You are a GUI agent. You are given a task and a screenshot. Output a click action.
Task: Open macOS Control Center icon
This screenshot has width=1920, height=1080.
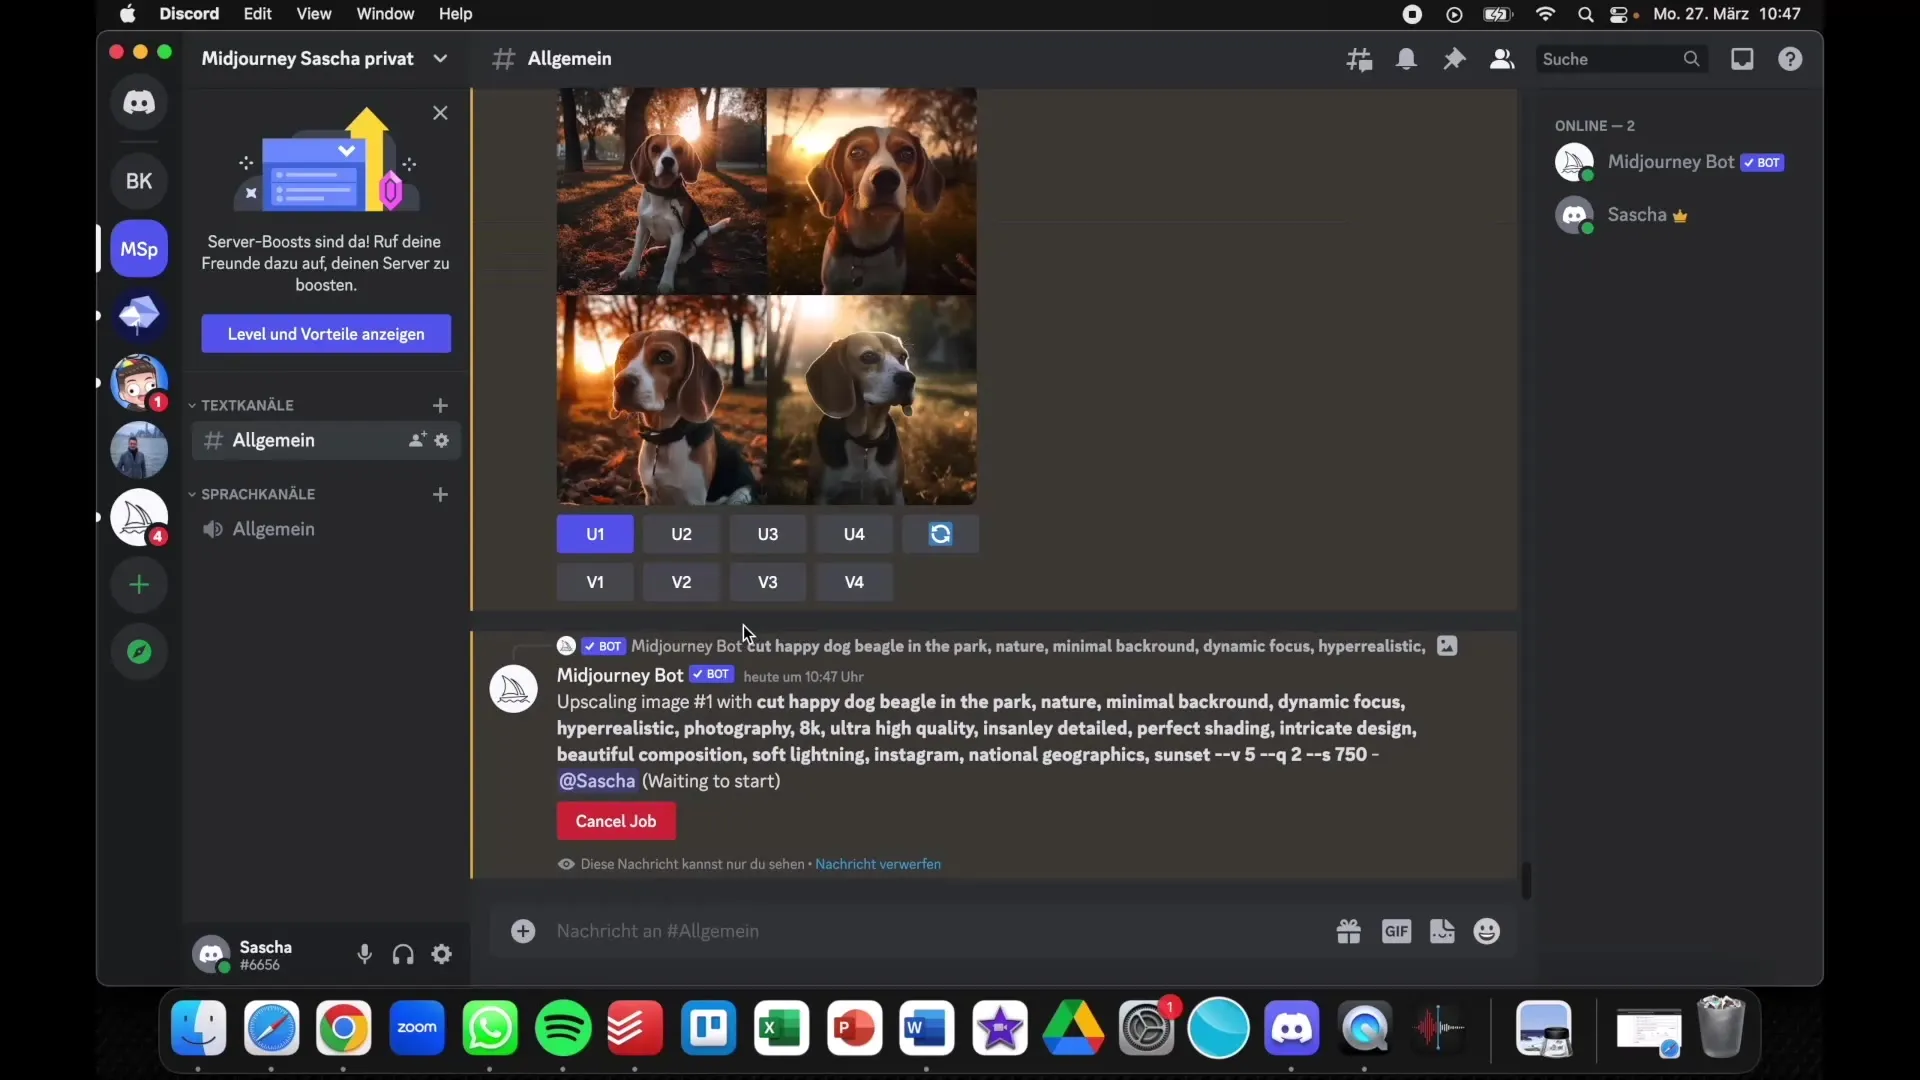click(x=1621, y=14)
